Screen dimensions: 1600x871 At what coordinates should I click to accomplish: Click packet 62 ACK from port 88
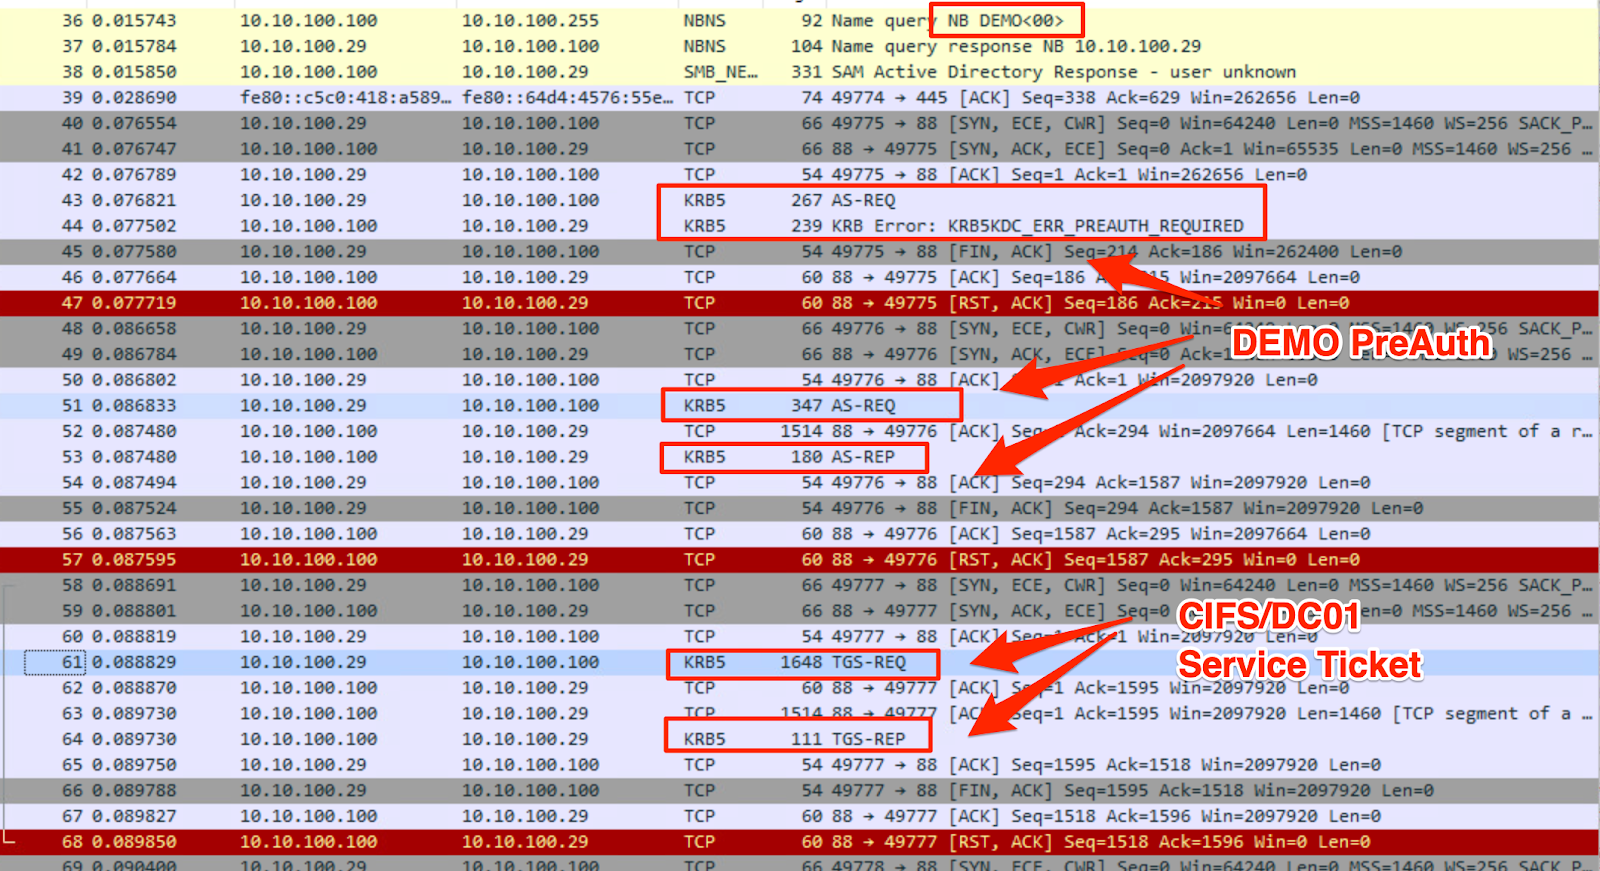[600, 688]
